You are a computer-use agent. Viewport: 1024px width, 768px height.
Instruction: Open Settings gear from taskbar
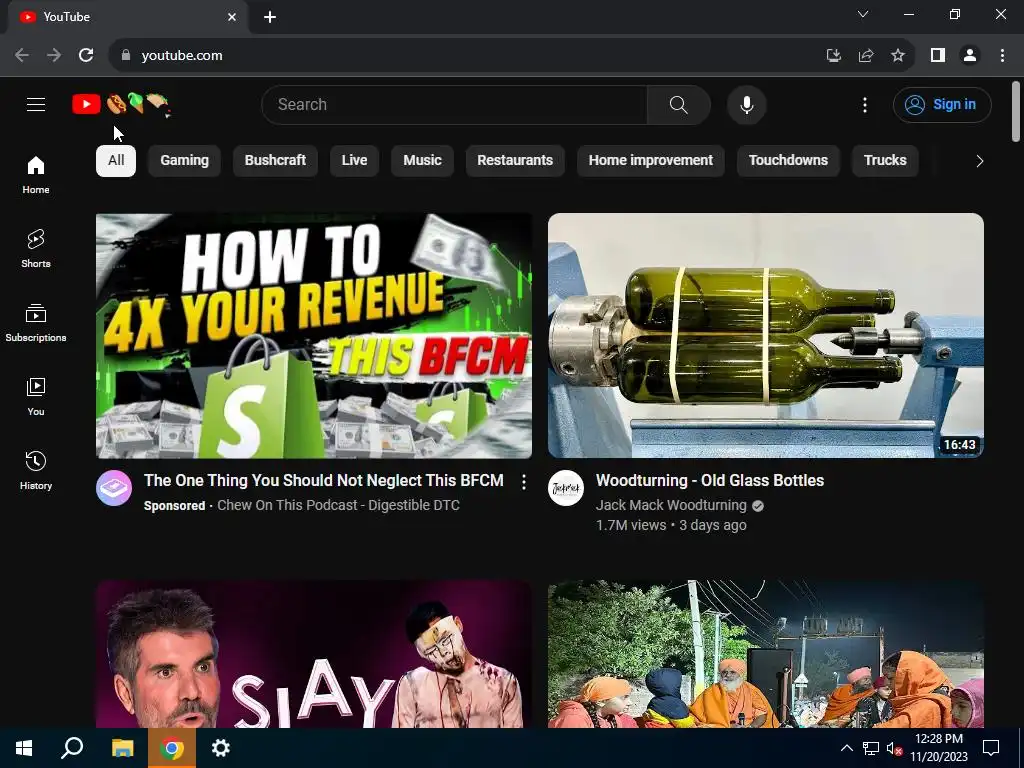coord(221,748)
